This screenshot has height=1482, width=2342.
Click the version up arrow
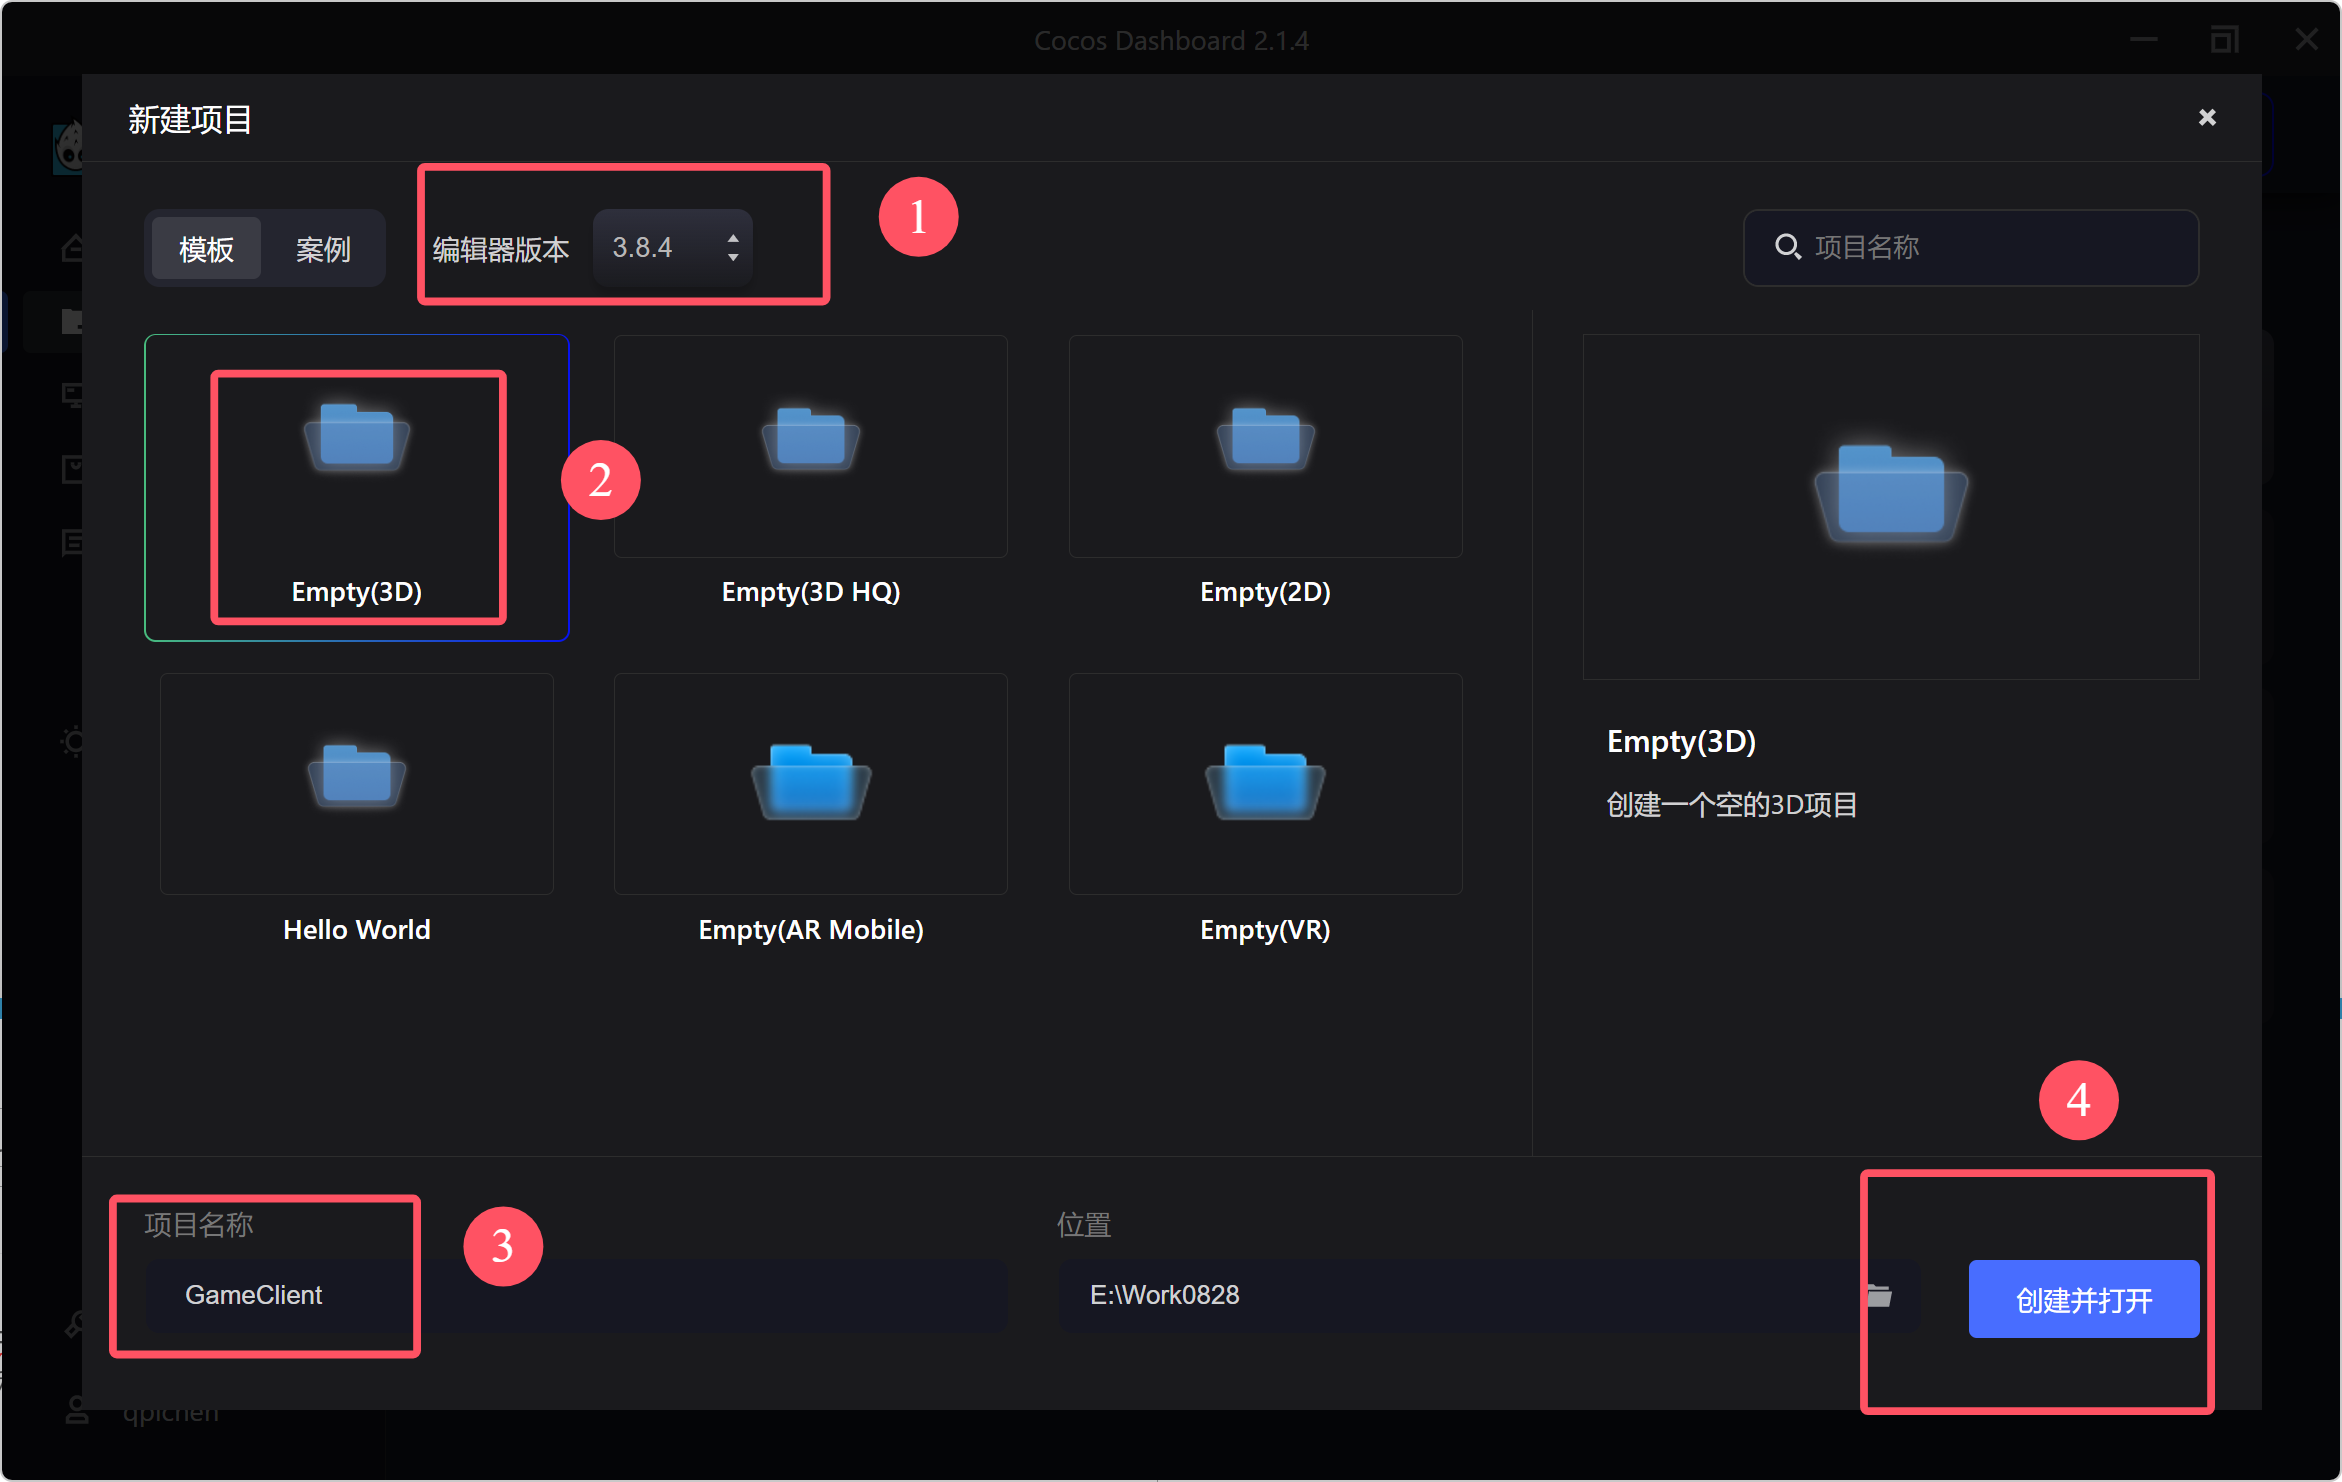pyautogui.click(x=733, y=238)
